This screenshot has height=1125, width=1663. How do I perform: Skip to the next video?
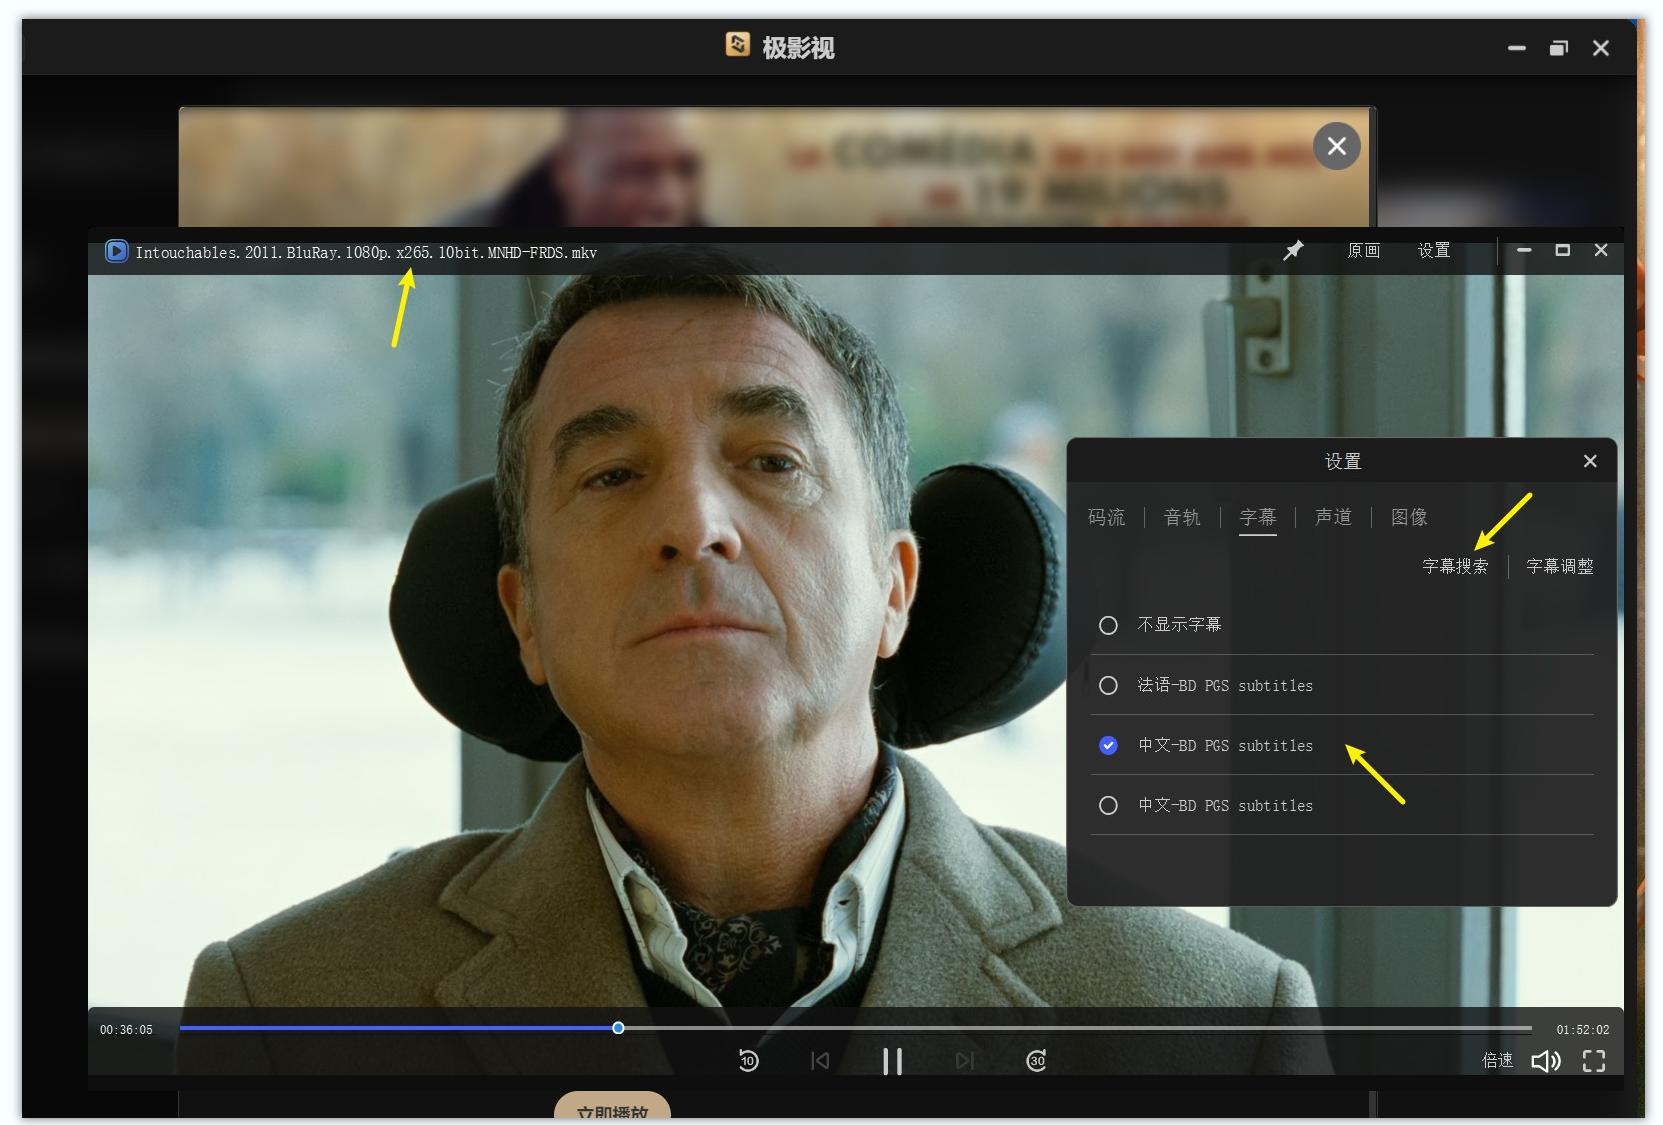click(x=964, y=1062)
